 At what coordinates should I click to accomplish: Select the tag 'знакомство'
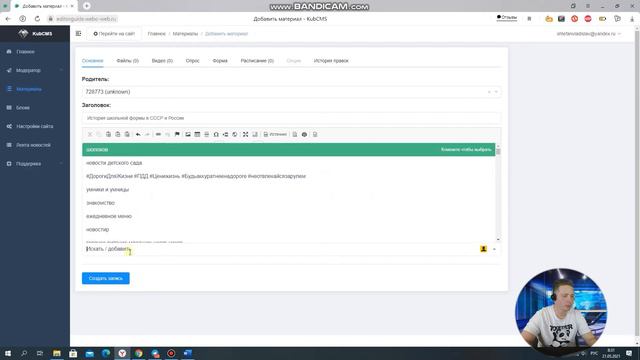pyautogui.click(x=289, y=203)
